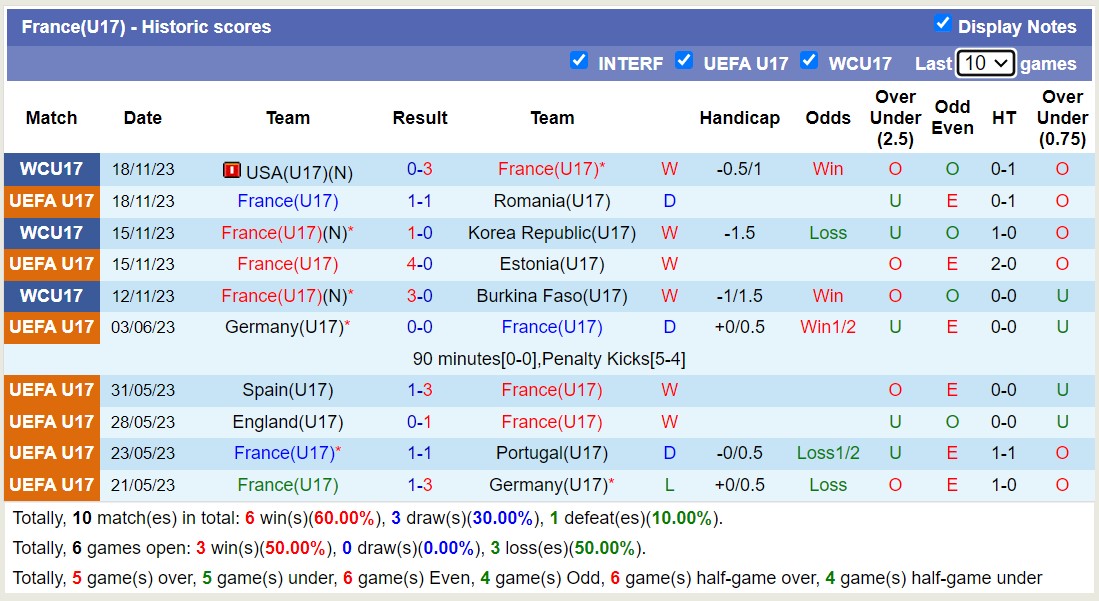Click the WCU17 badge on the Korea Republic row
Viewport: 1099px width, 601px height.
[x=51, y=233]
